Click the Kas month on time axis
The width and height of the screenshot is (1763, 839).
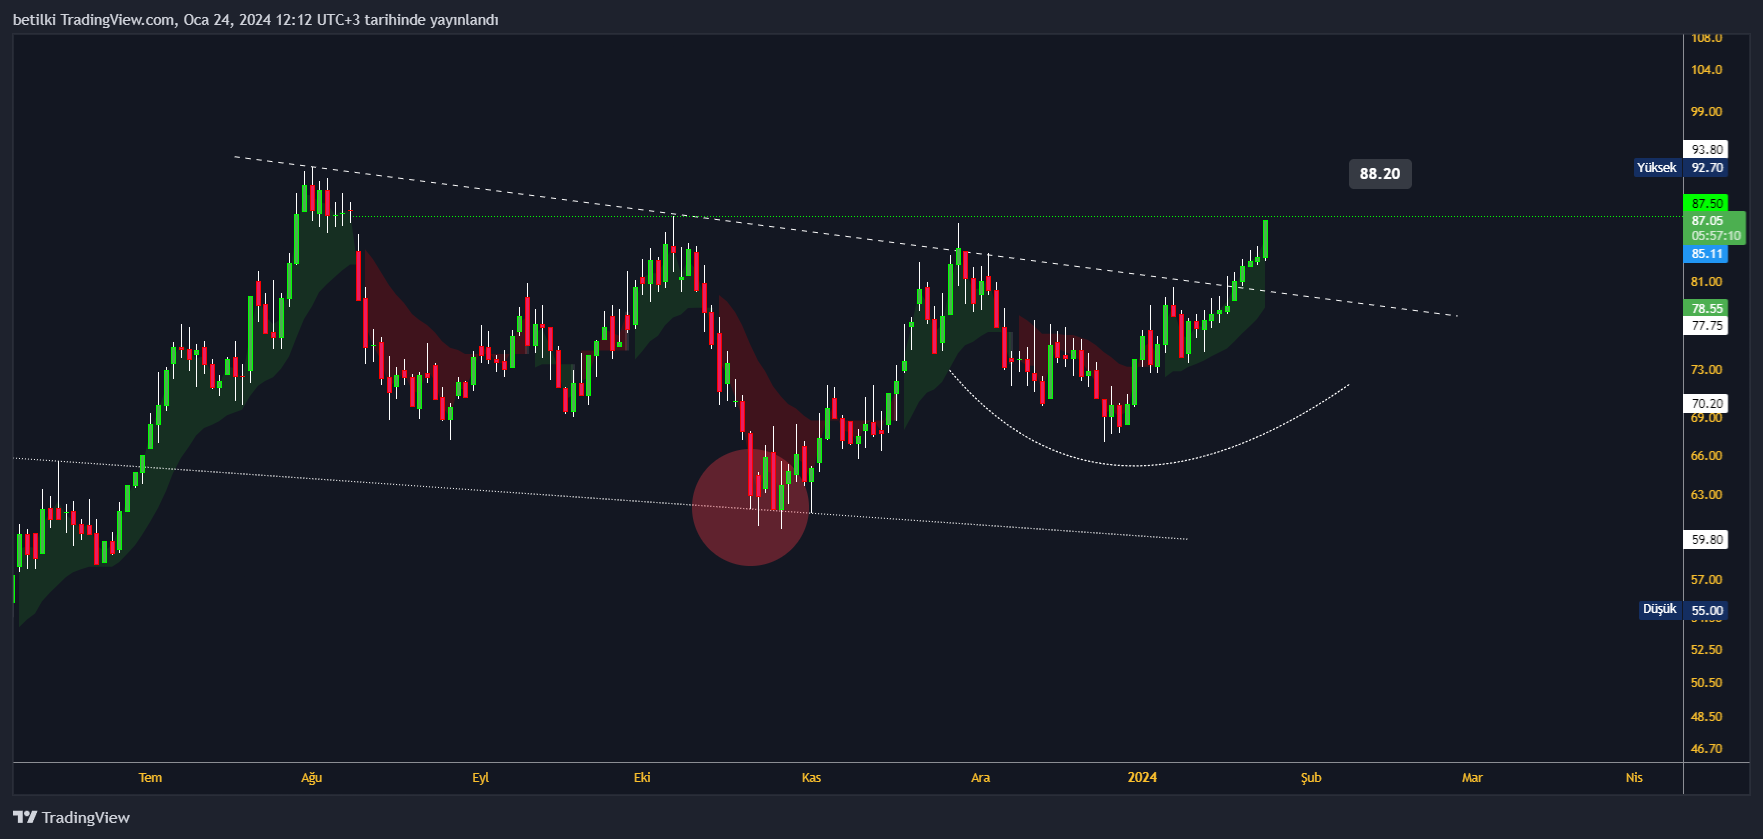811,778
